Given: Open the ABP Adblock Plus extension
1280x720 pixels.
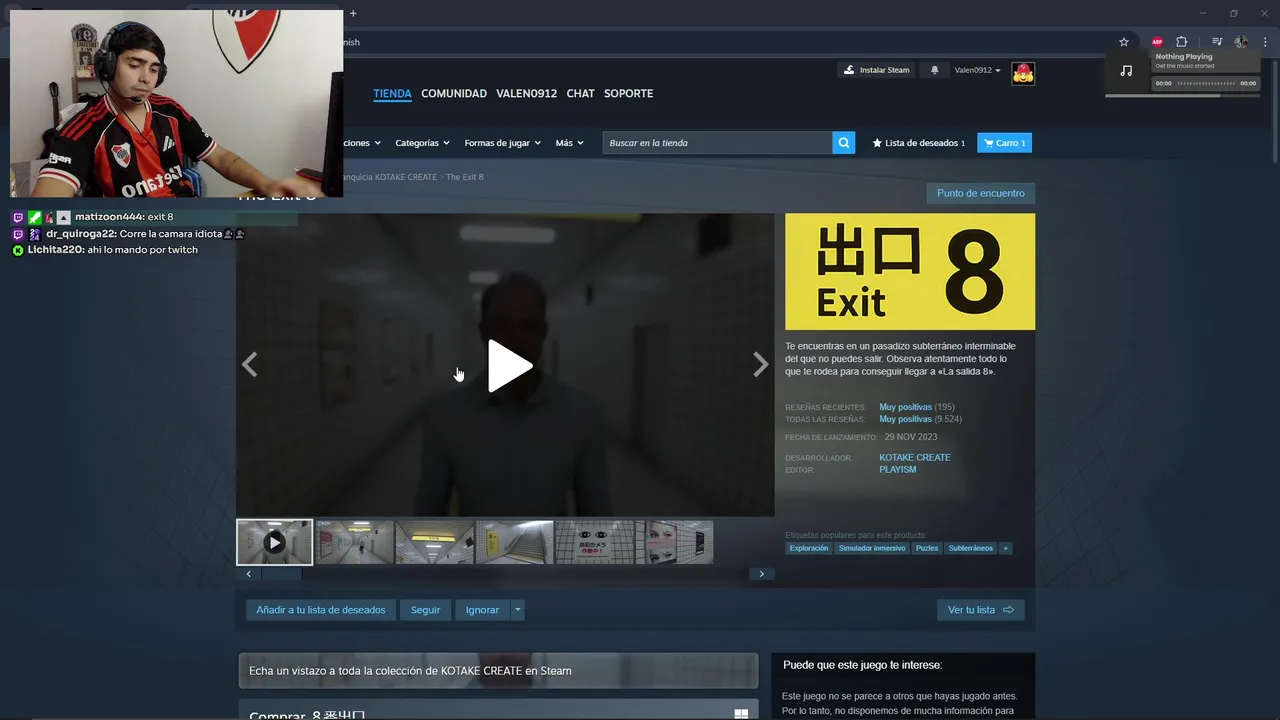Looking at the screenshot, I should point(1157,42).
